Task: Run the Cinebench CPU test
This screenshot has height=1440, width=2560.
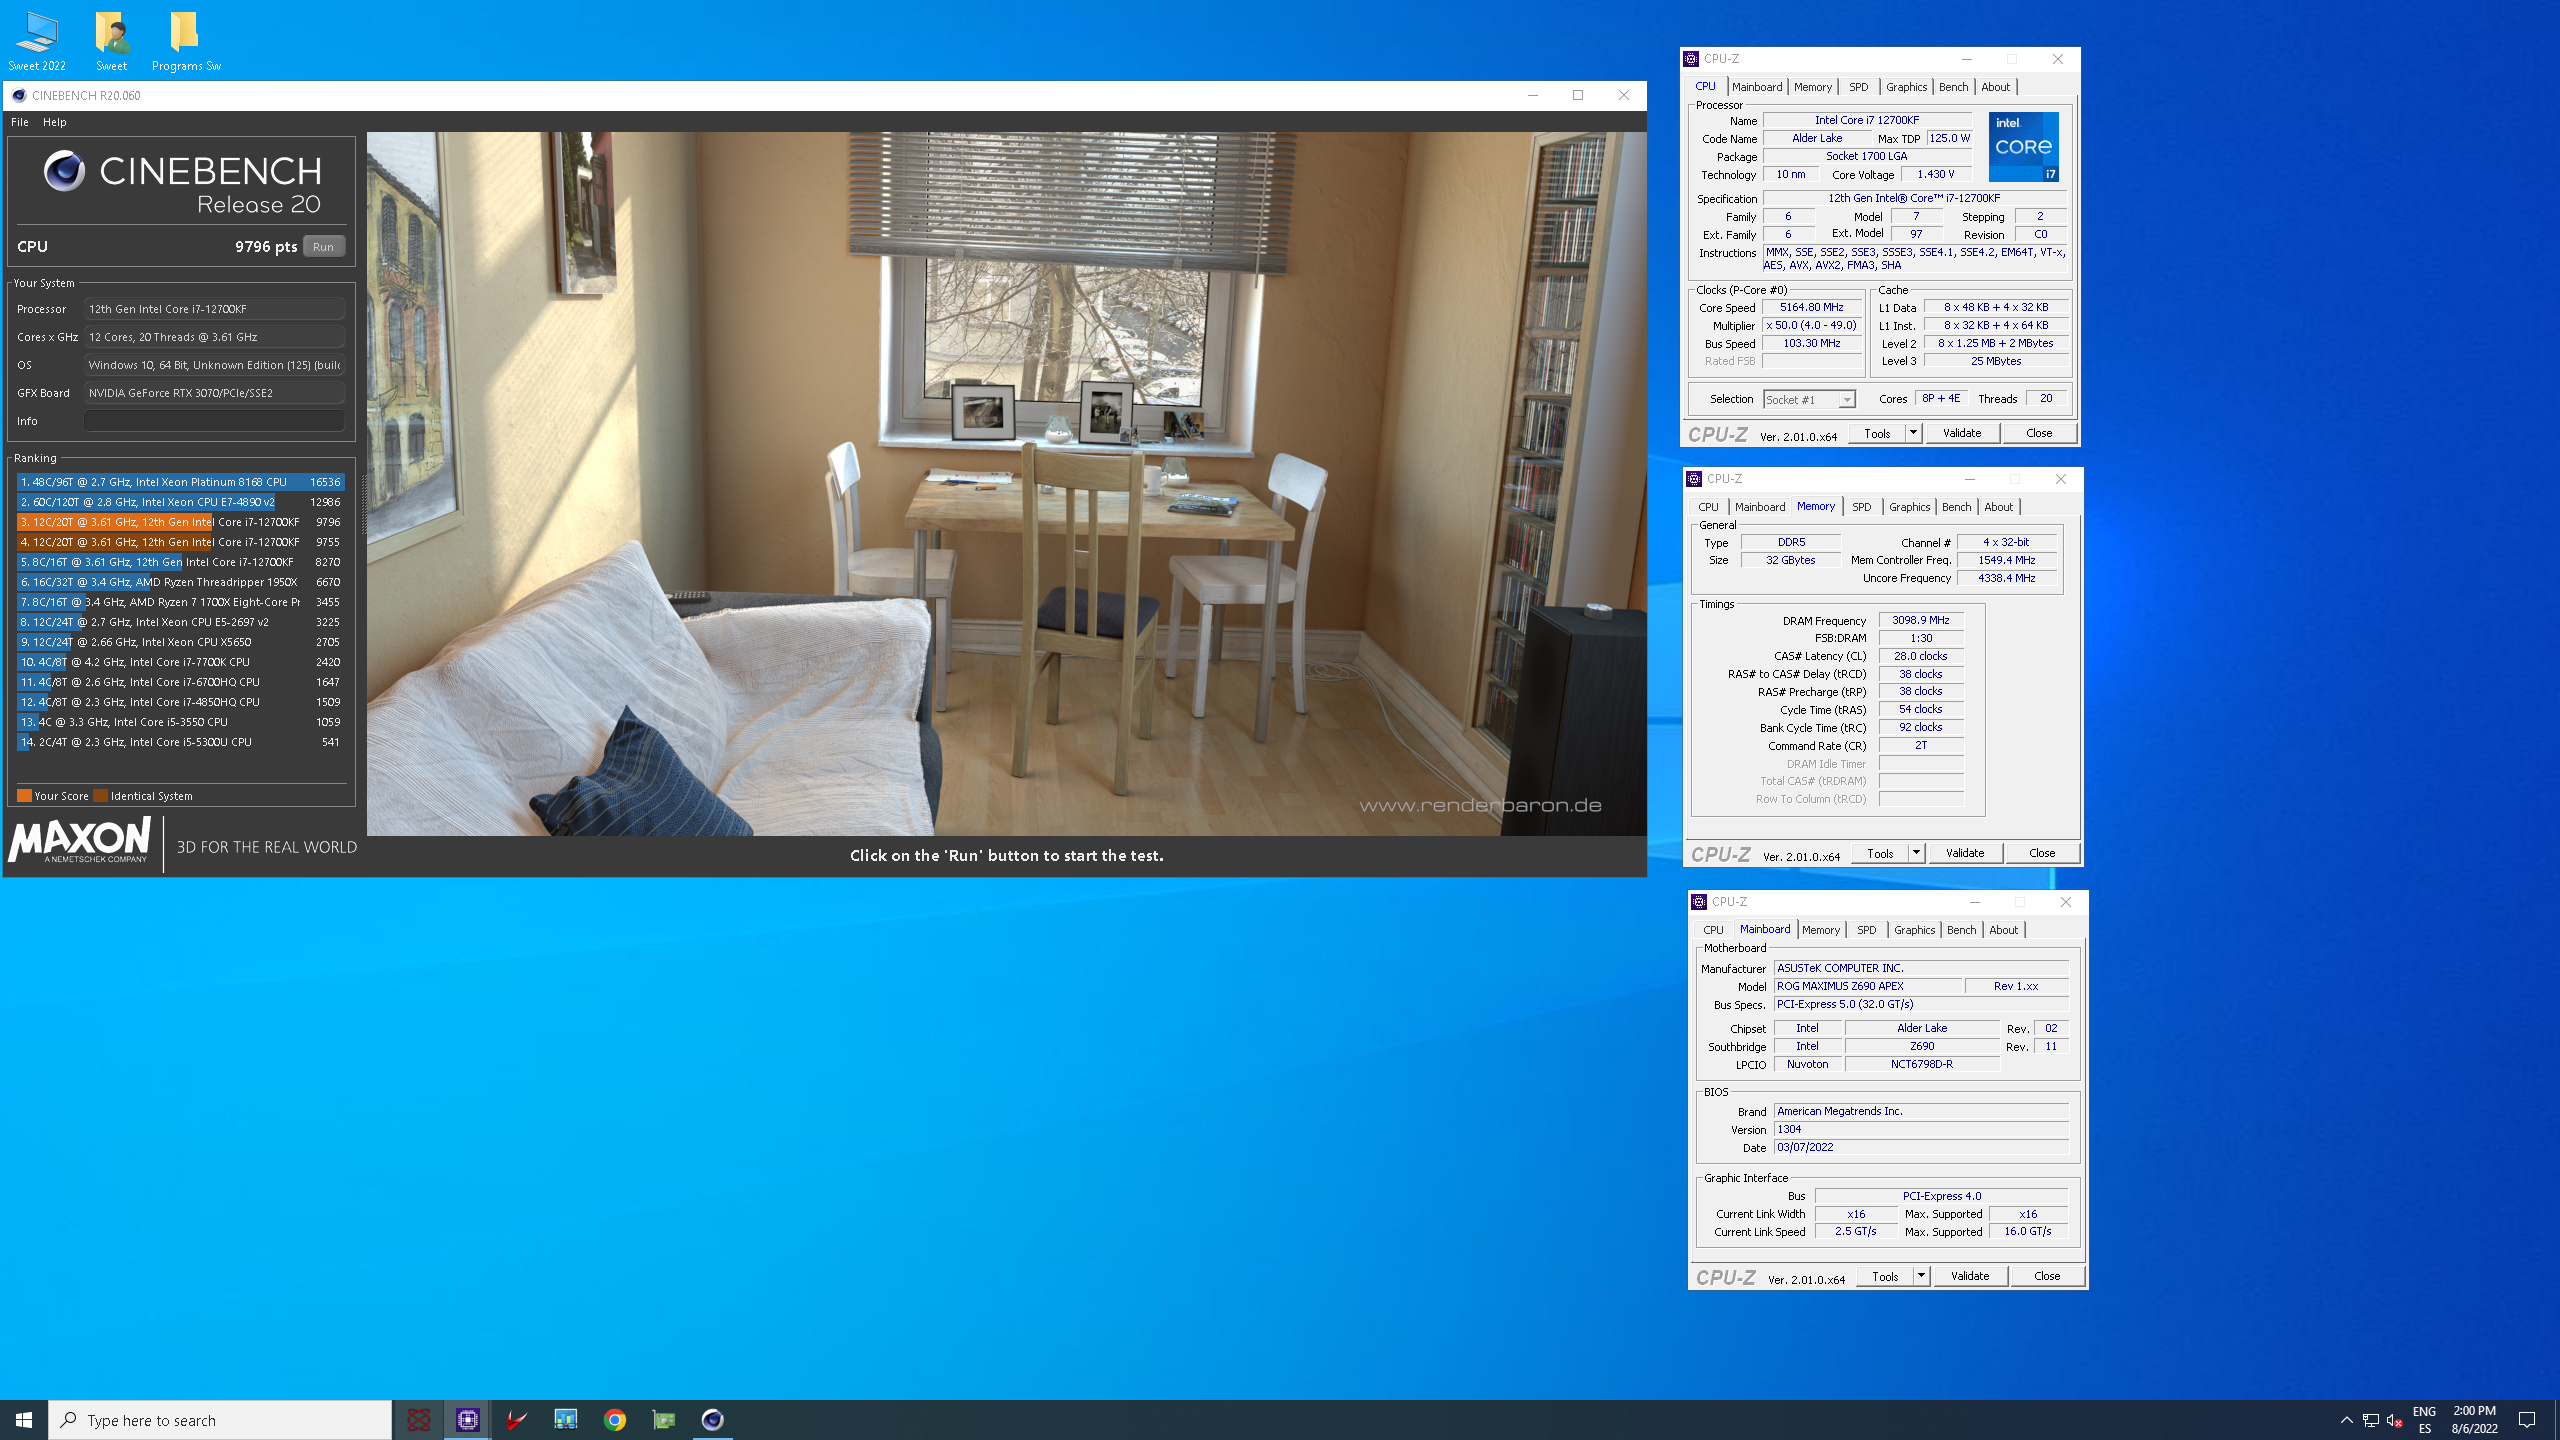Action: click(323, 247)
